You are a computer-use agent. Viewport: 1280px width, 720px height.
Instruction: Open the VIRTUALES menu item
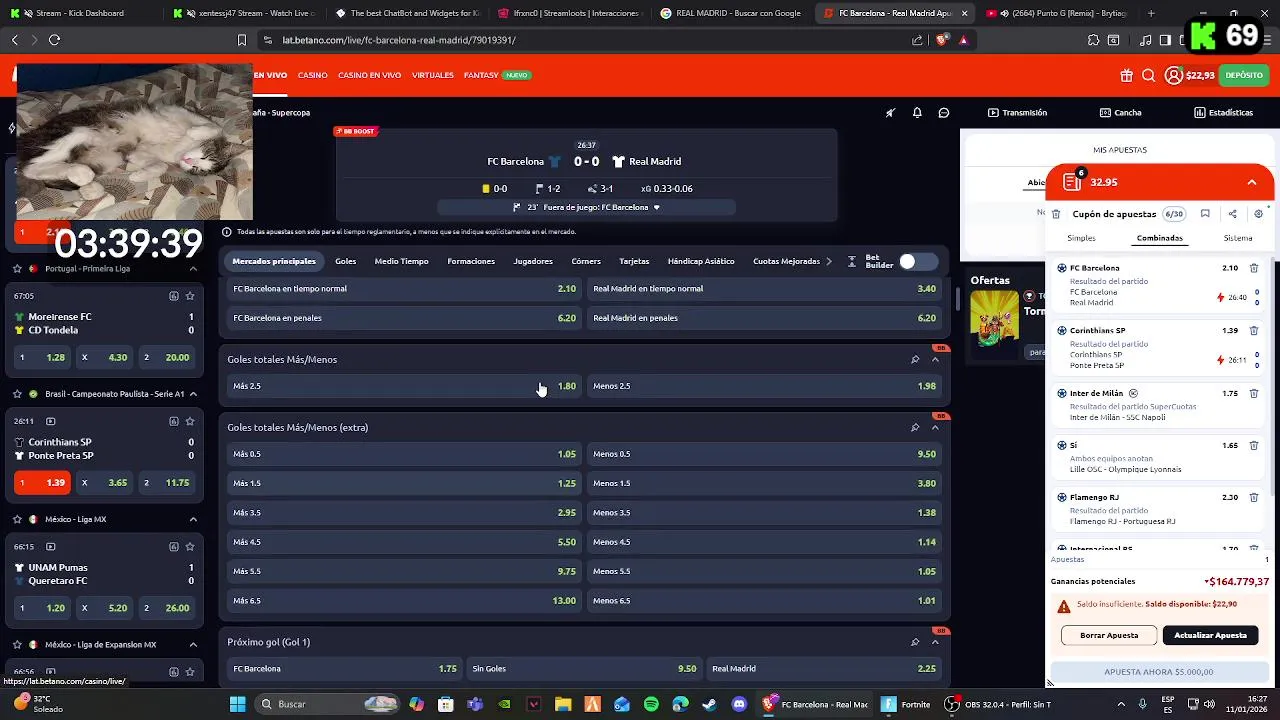pos(433,75)
